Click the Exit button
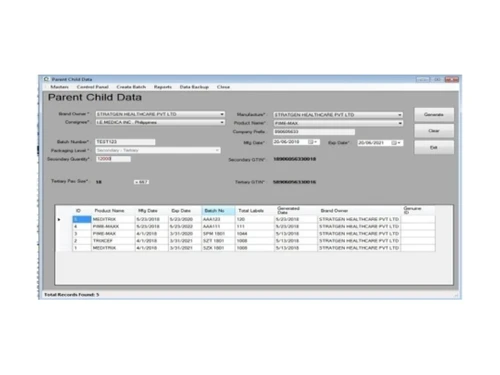 434,147
